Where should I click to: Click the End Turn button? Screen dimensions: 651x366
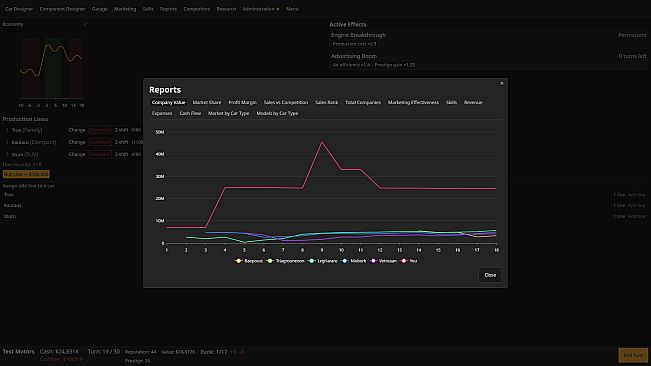pyautogui.click(x=633, y=355)
